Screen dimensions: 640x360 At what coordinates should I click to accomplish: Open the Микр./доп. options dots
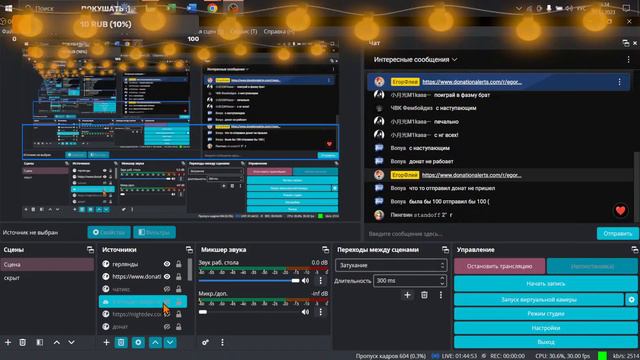[320, 312]
